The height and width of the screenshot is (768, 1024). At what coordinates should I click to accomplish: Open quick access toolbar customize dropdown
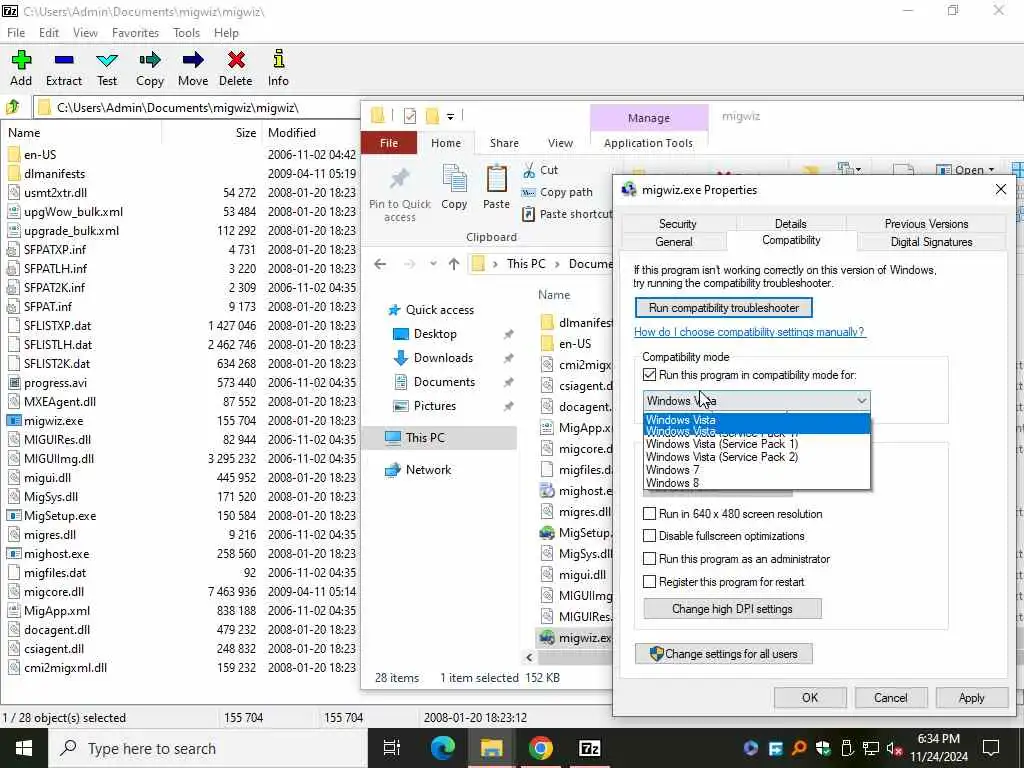tap(450, 117)
